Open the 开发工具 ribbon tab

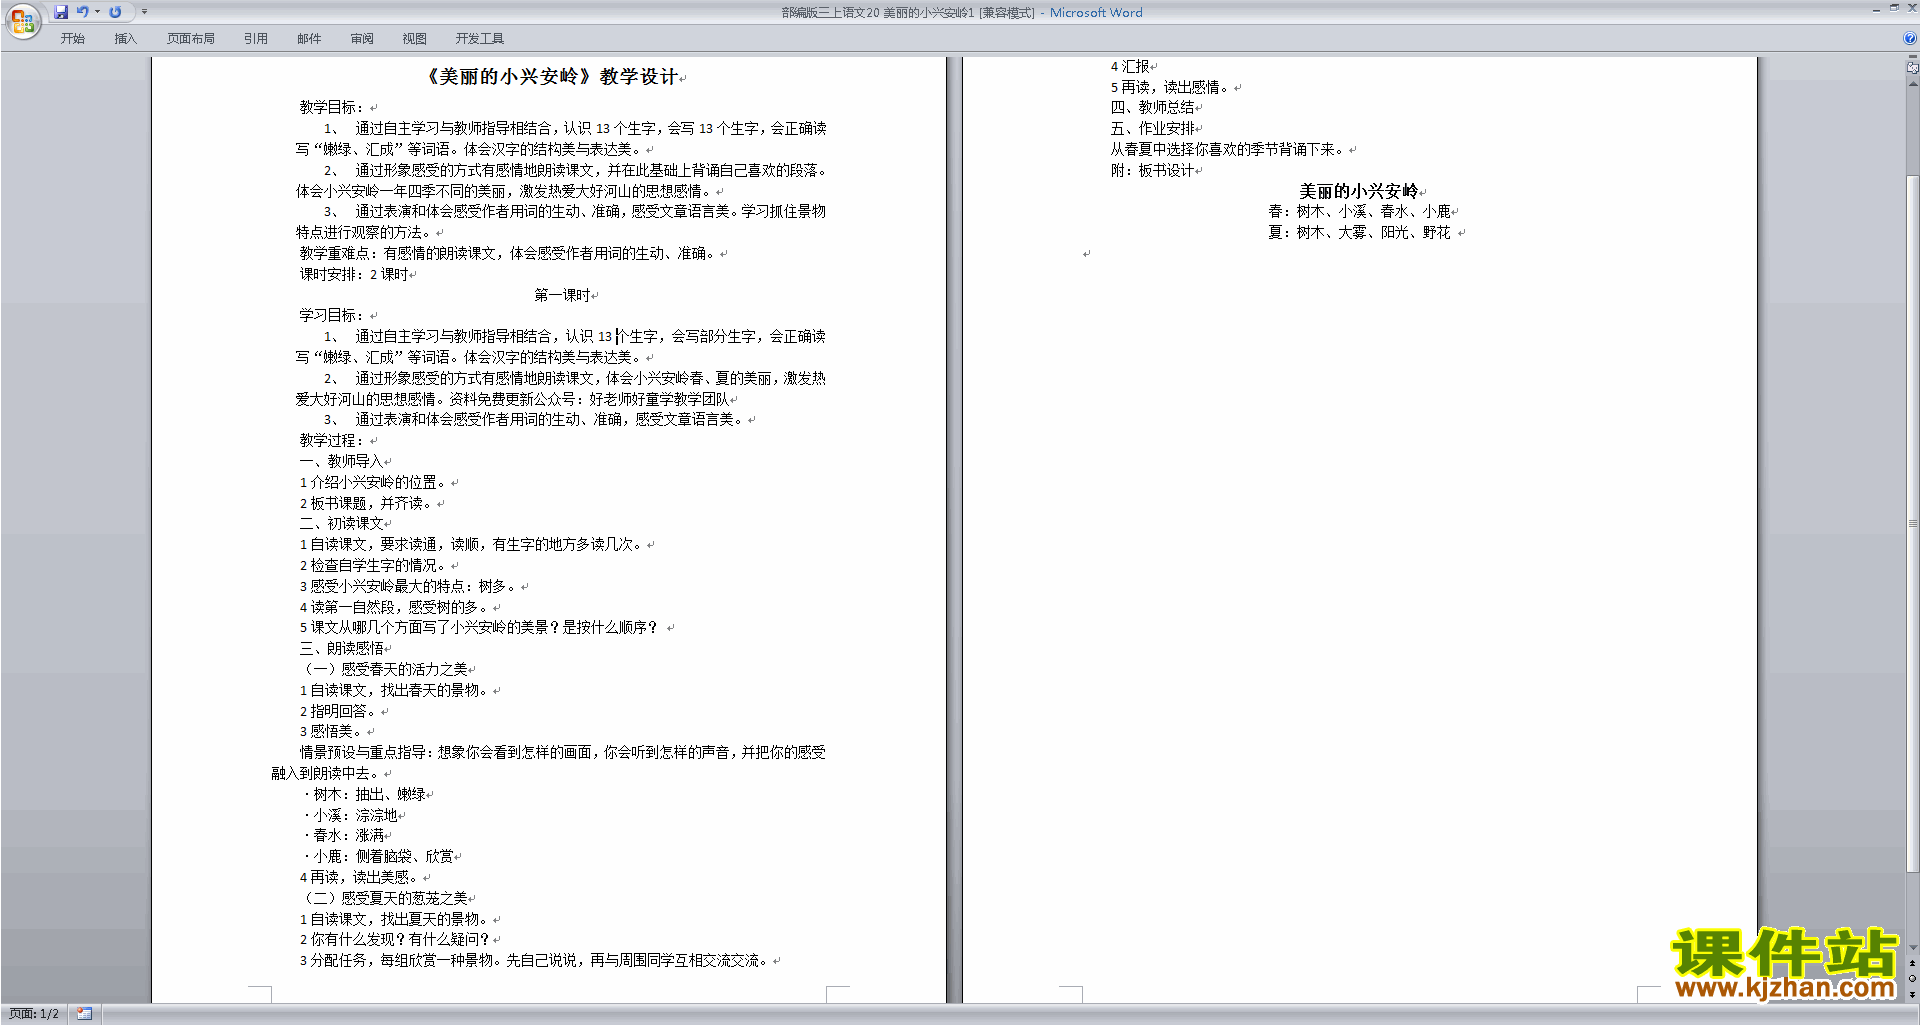click(x=480, y=39)
